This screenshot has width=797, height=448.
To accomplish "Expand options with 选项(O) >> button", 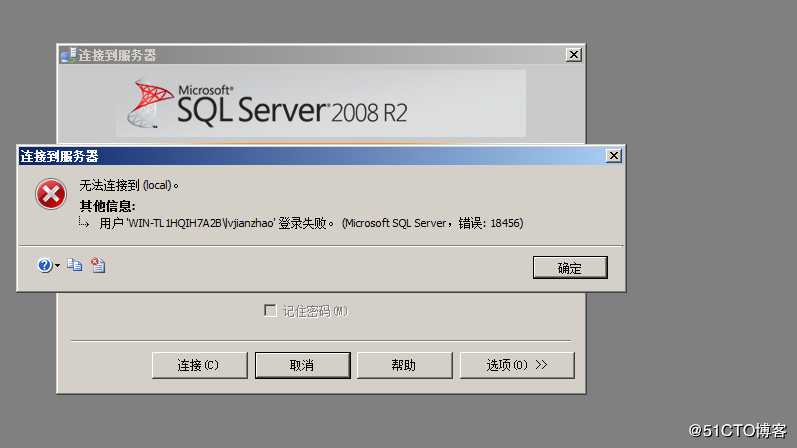I will [517, 365].
